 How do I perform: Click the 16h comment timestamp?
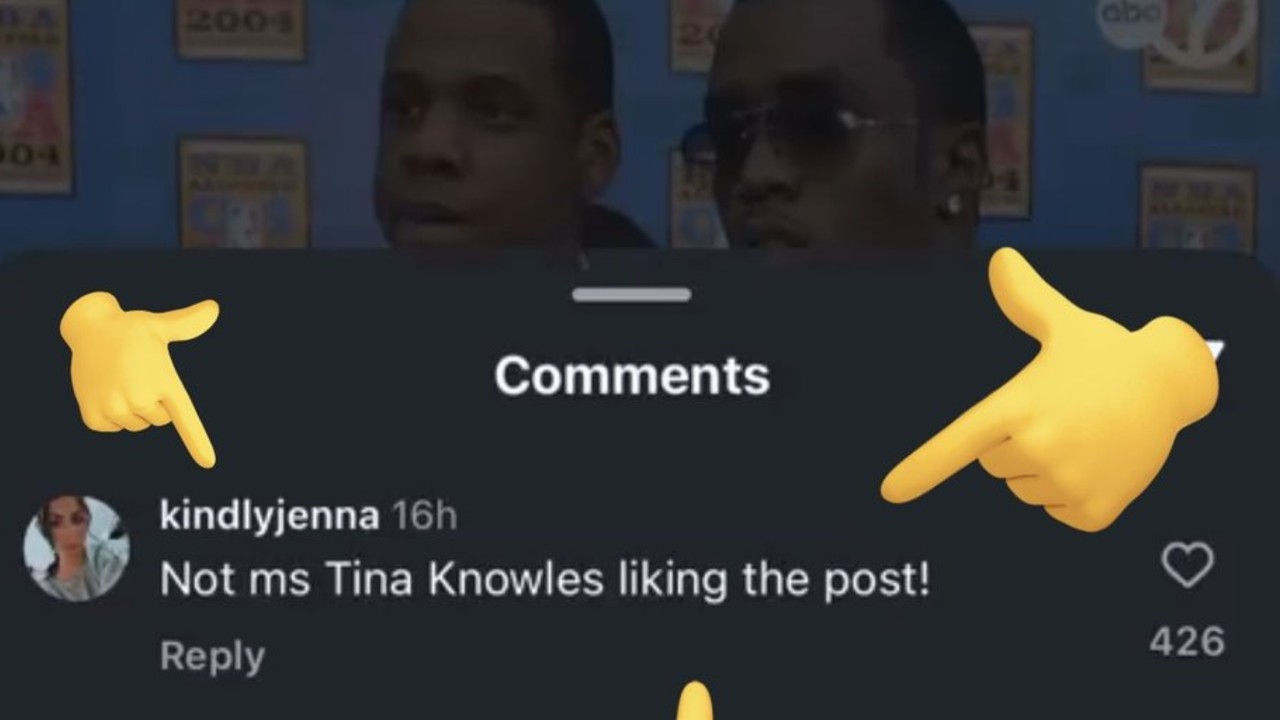coord(424,517)
